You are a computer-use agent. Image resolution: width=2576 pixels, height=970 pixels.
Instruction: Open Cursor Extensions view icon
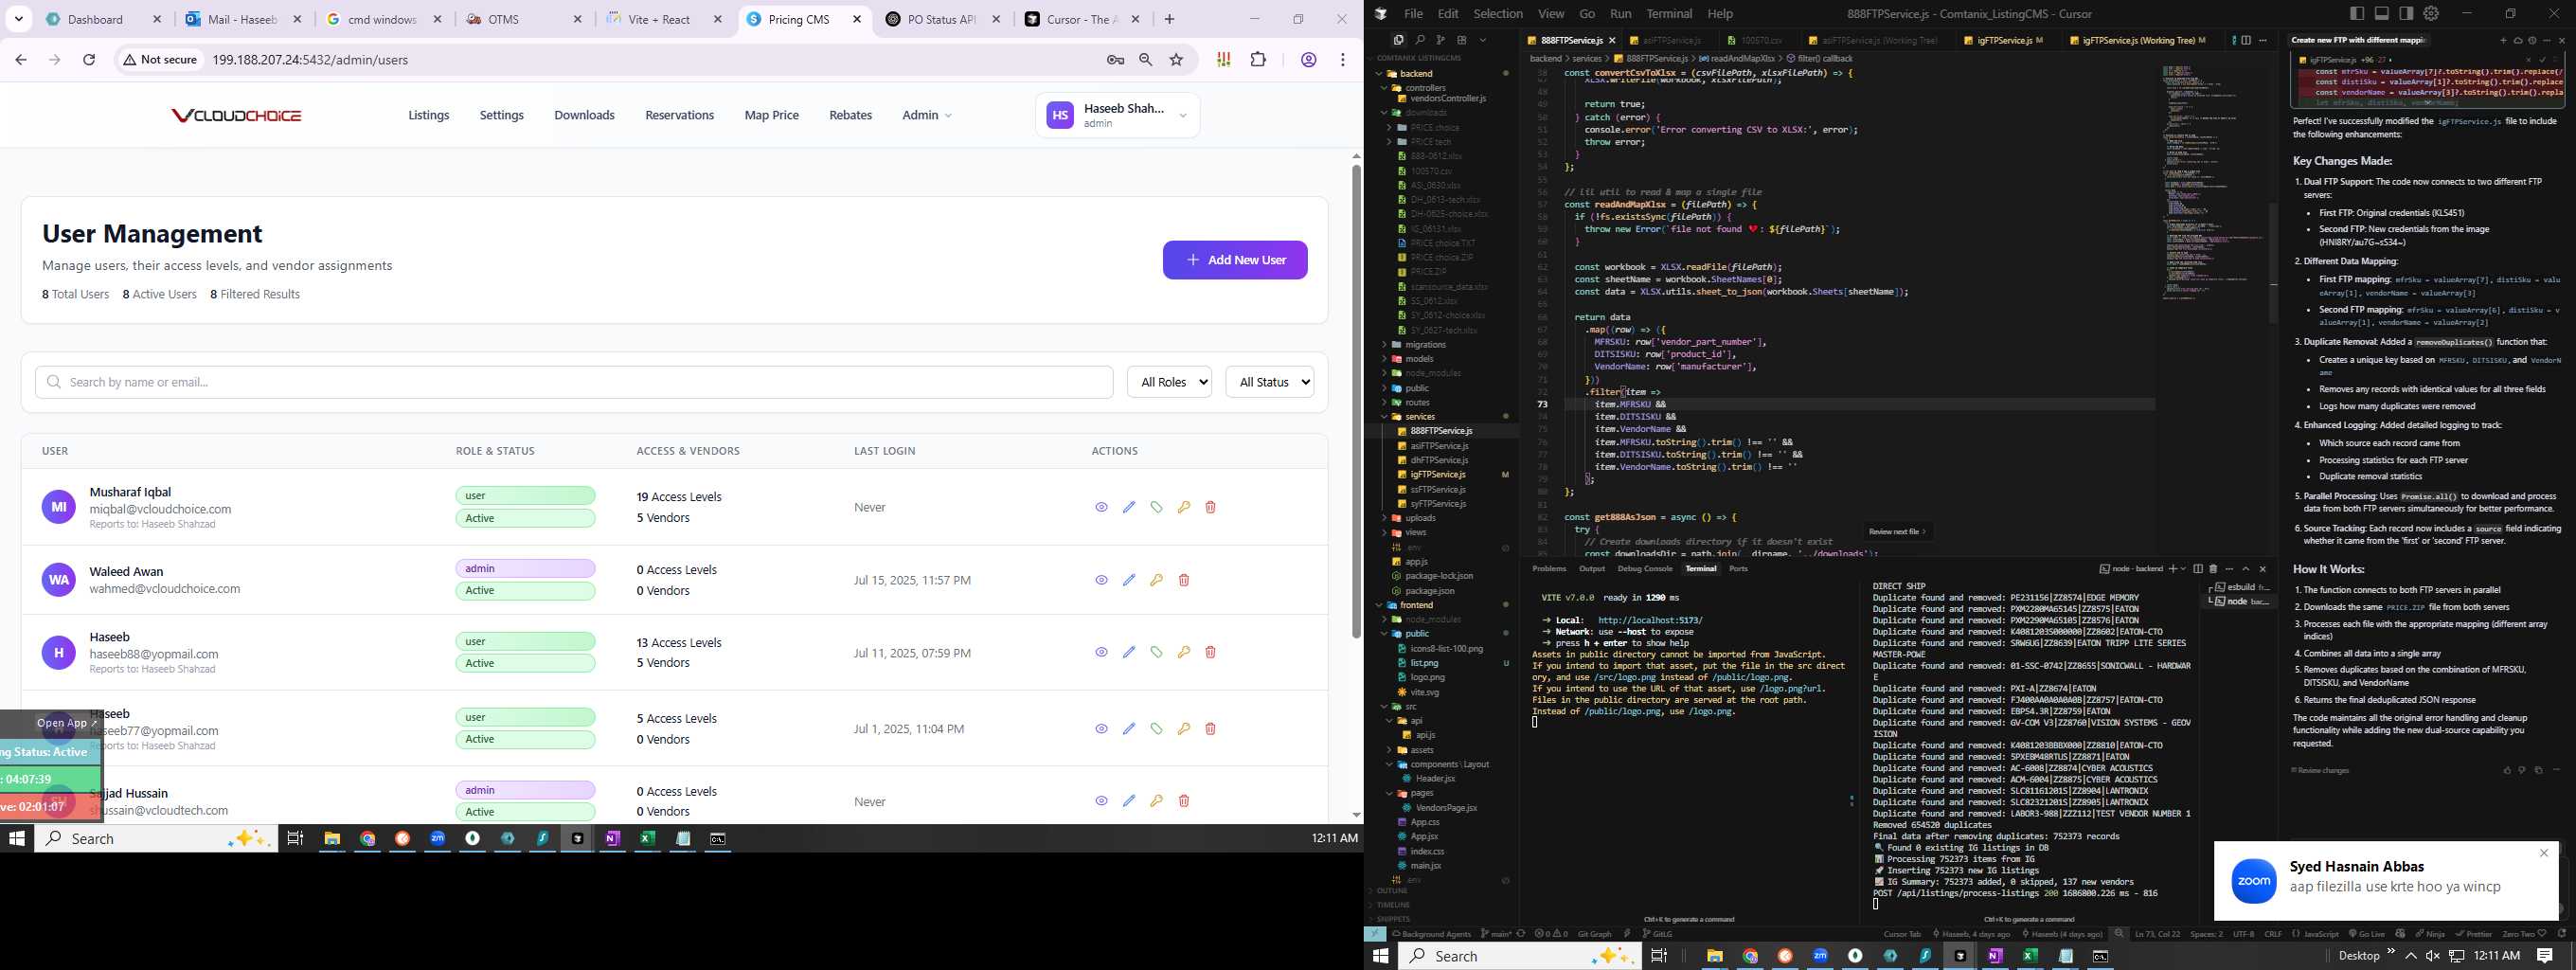tap(1461, 40)
